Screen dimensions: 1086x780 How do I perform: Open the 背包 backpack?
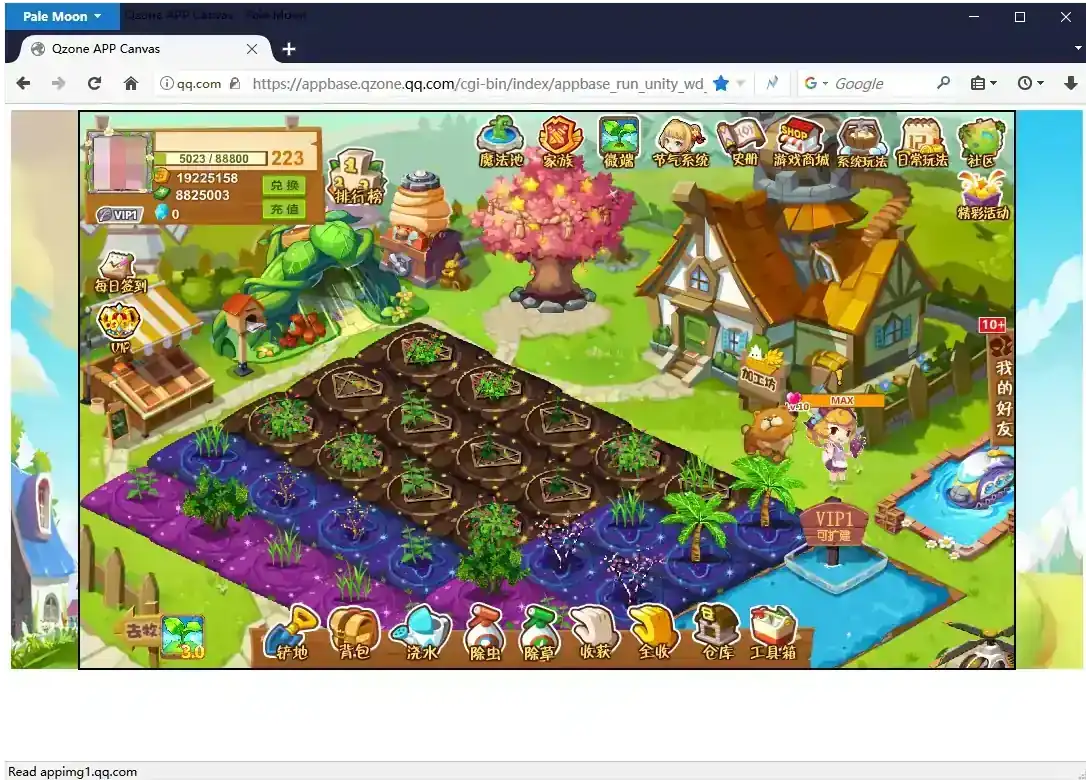tap(354, 632)
